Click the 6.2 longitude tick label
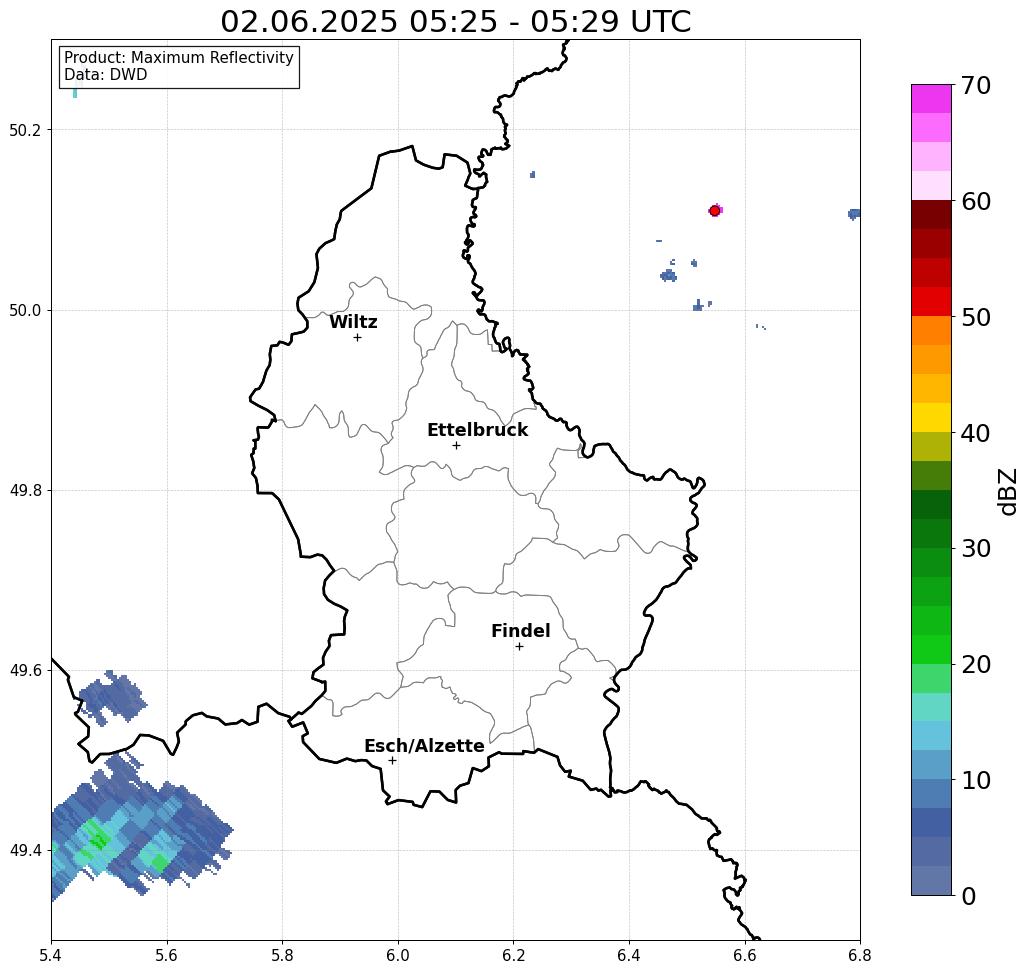 (514, 955)
